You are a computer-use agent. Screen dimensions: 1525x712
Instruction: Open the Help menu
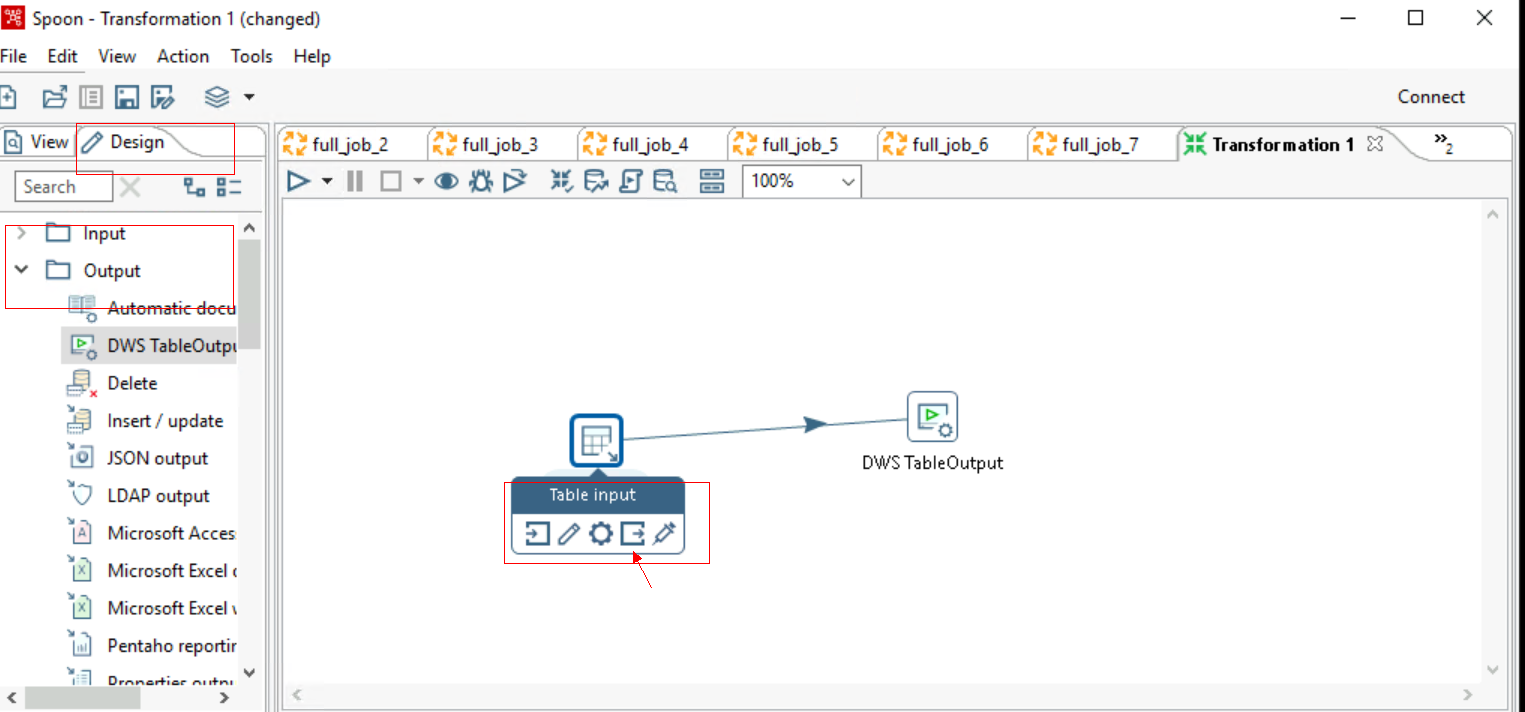pos(312,56)
